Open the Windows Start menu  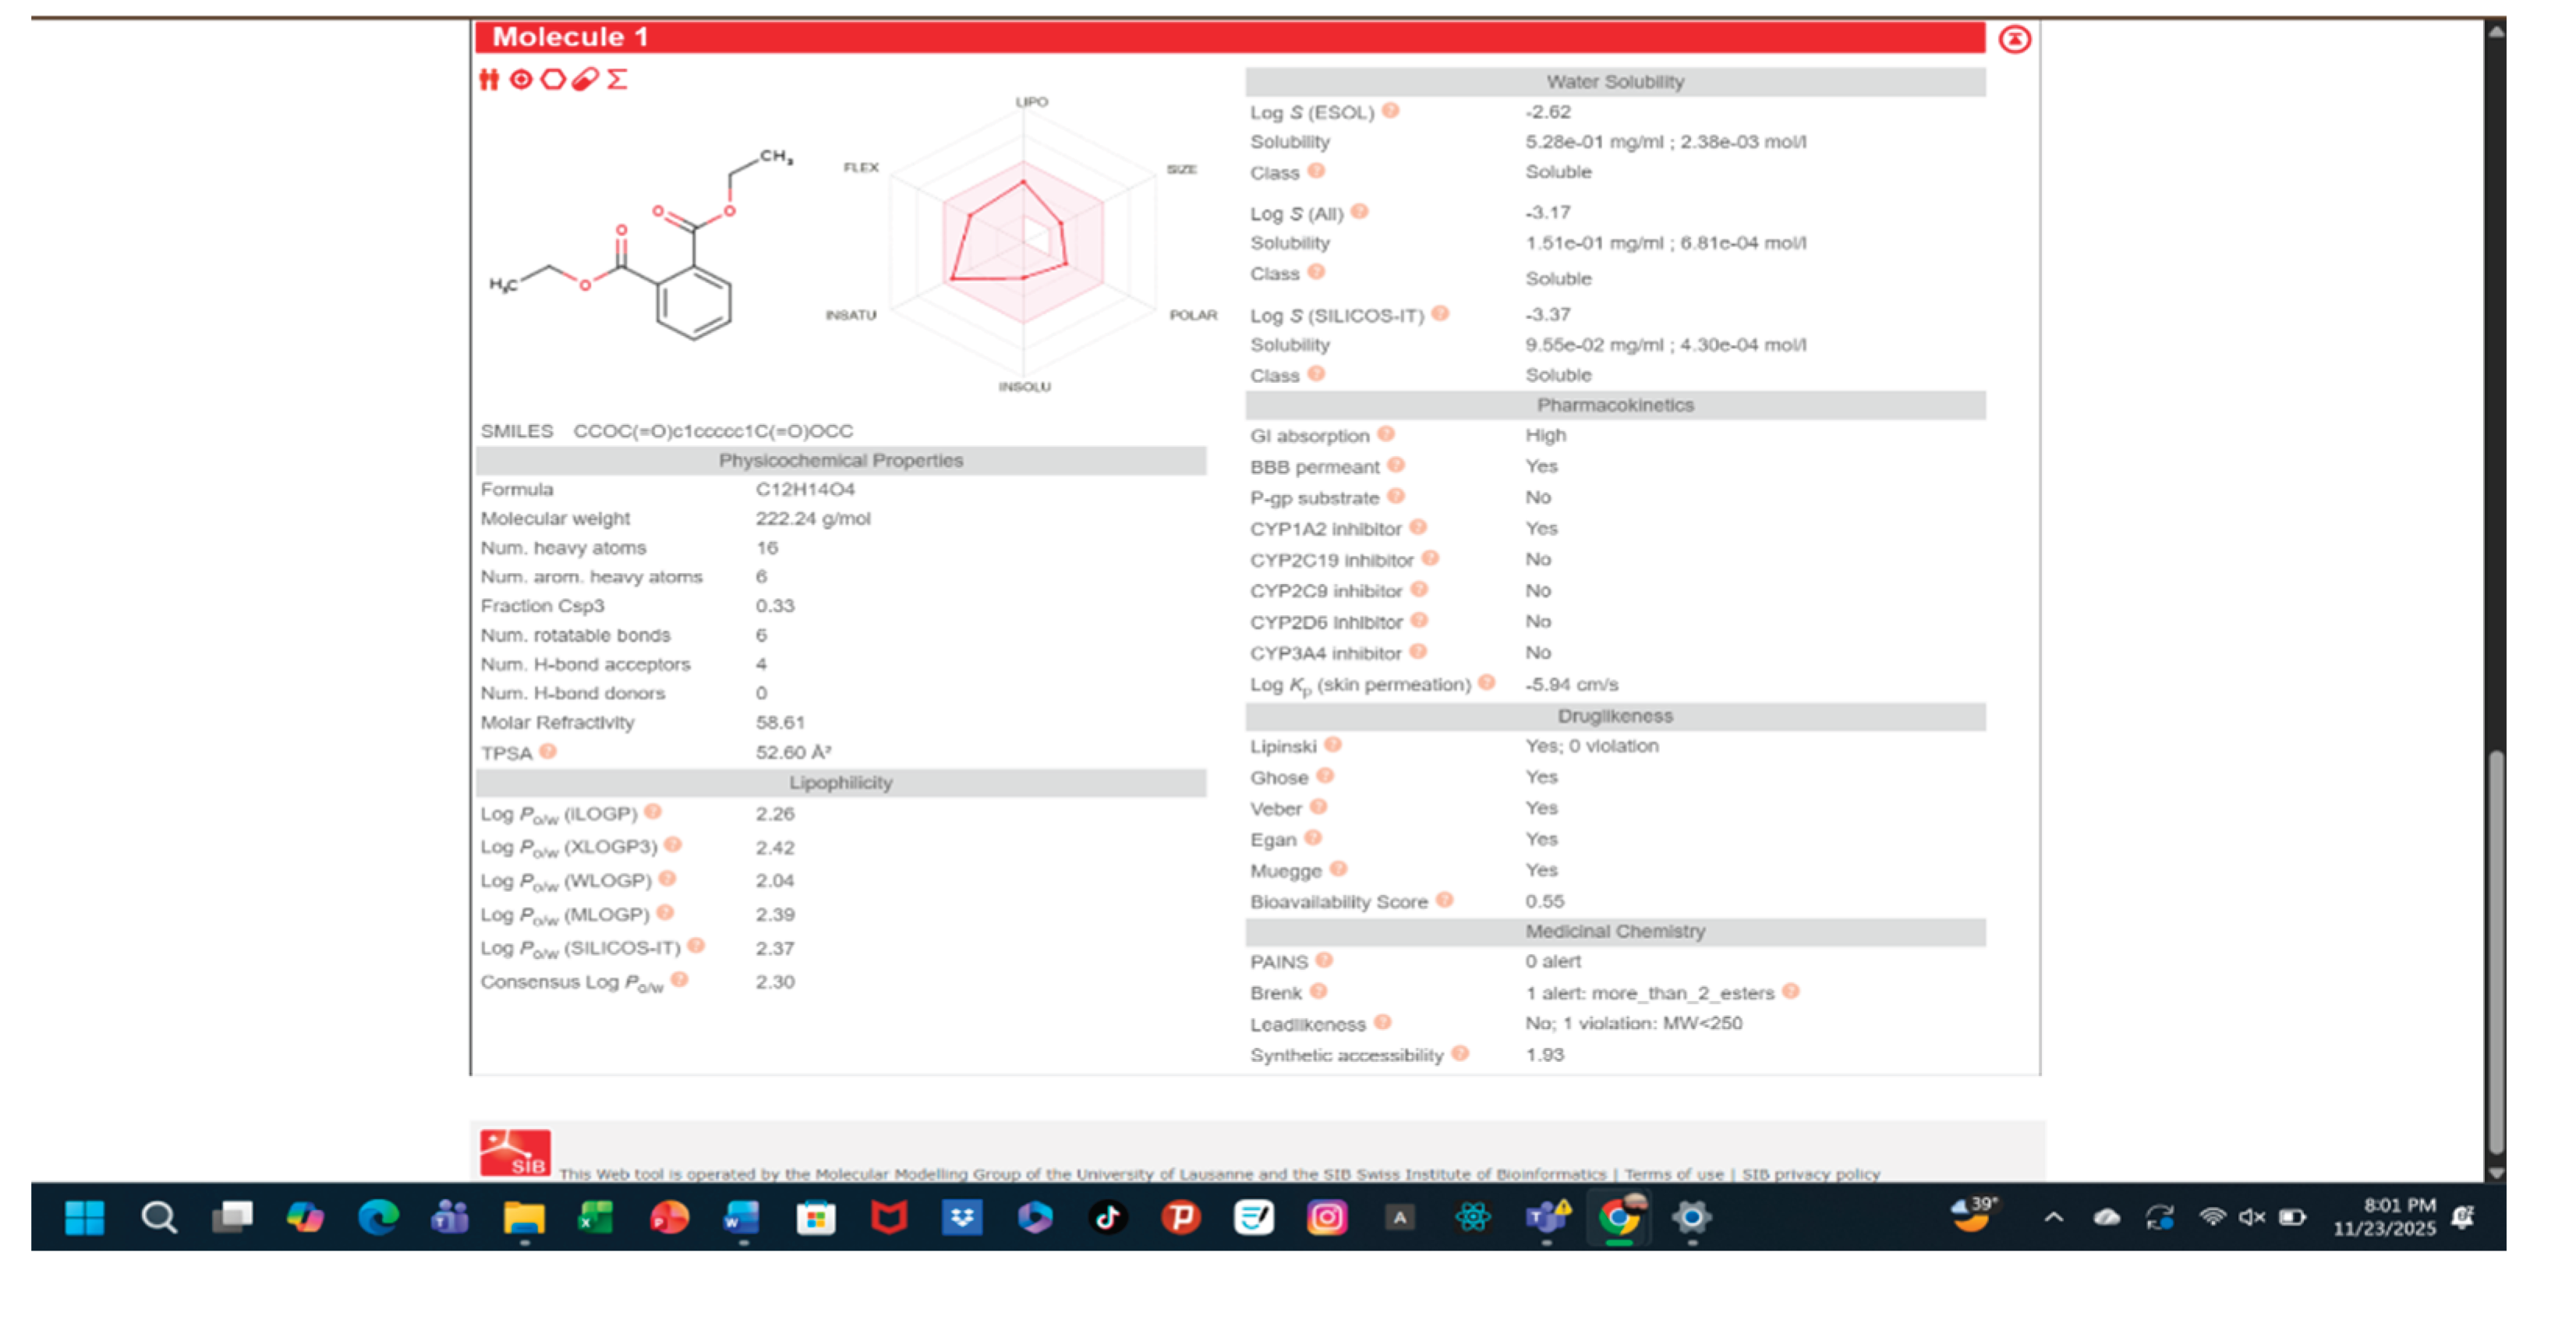[84, 1217]
